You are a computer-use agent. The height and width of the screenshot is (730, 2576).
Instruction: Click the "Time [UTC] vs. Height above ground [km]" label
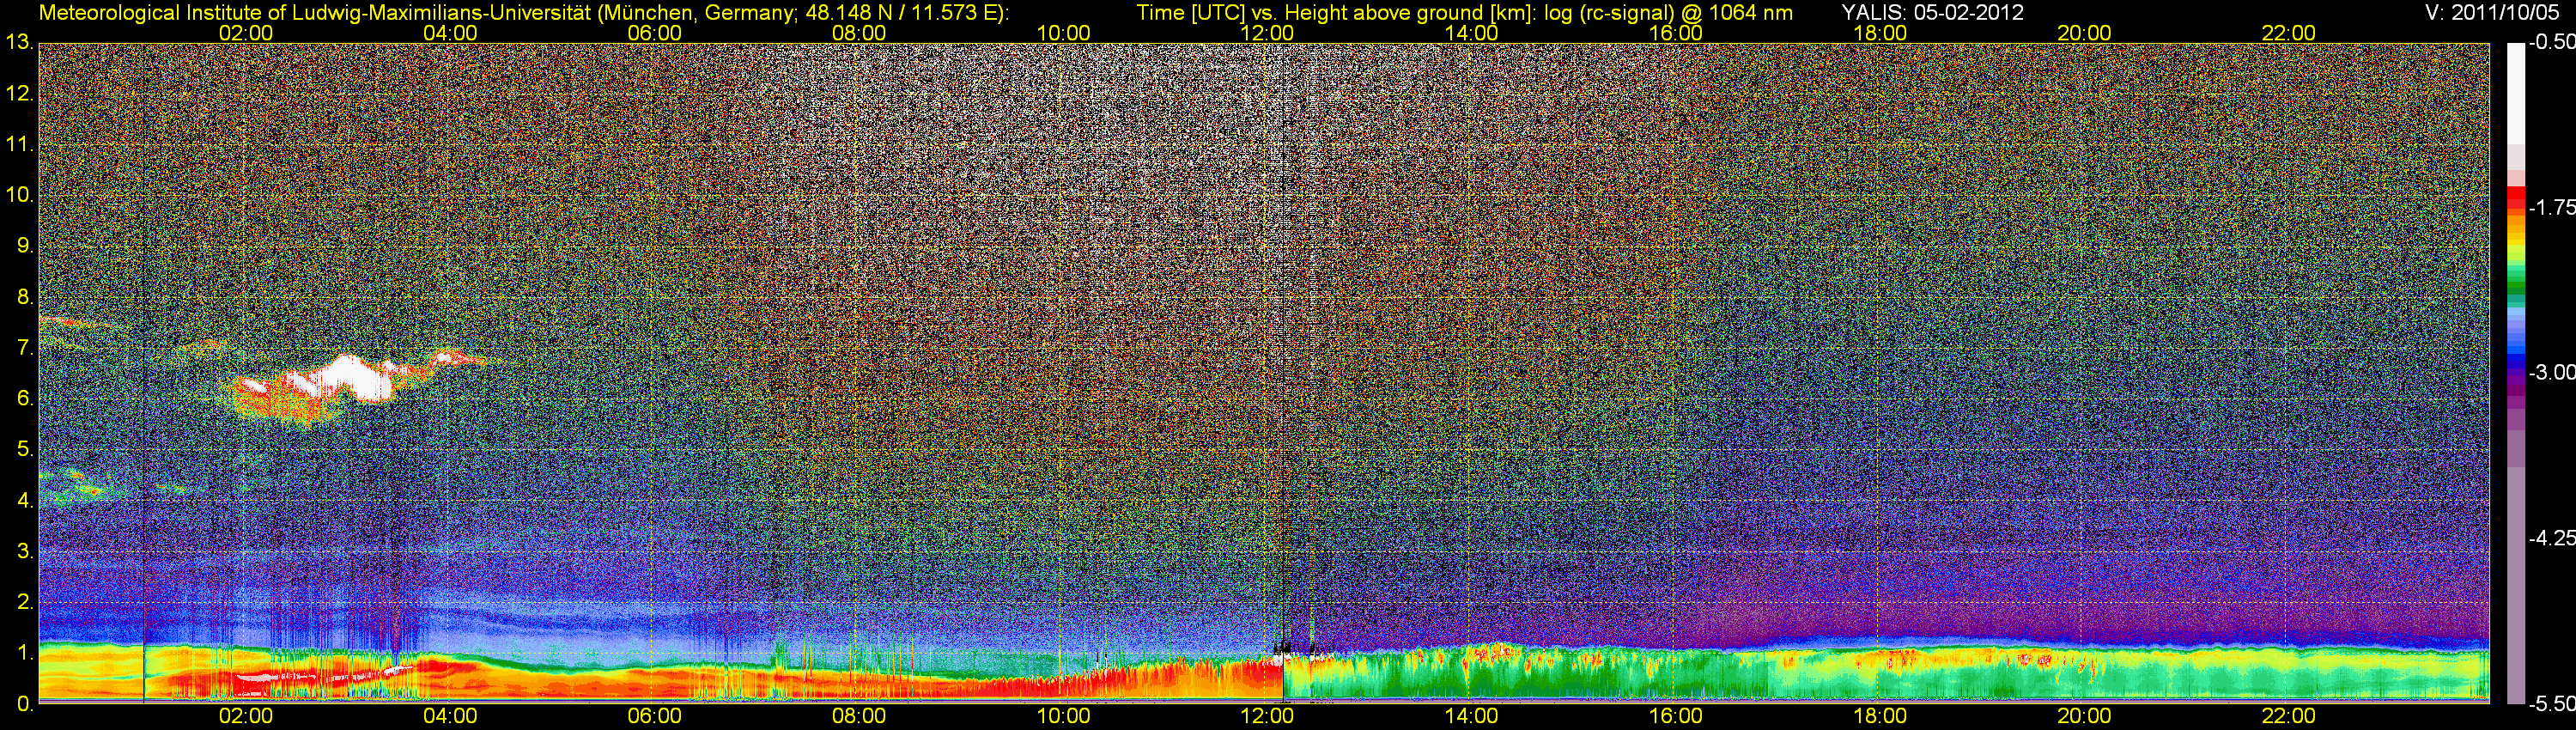point(1336,12)
